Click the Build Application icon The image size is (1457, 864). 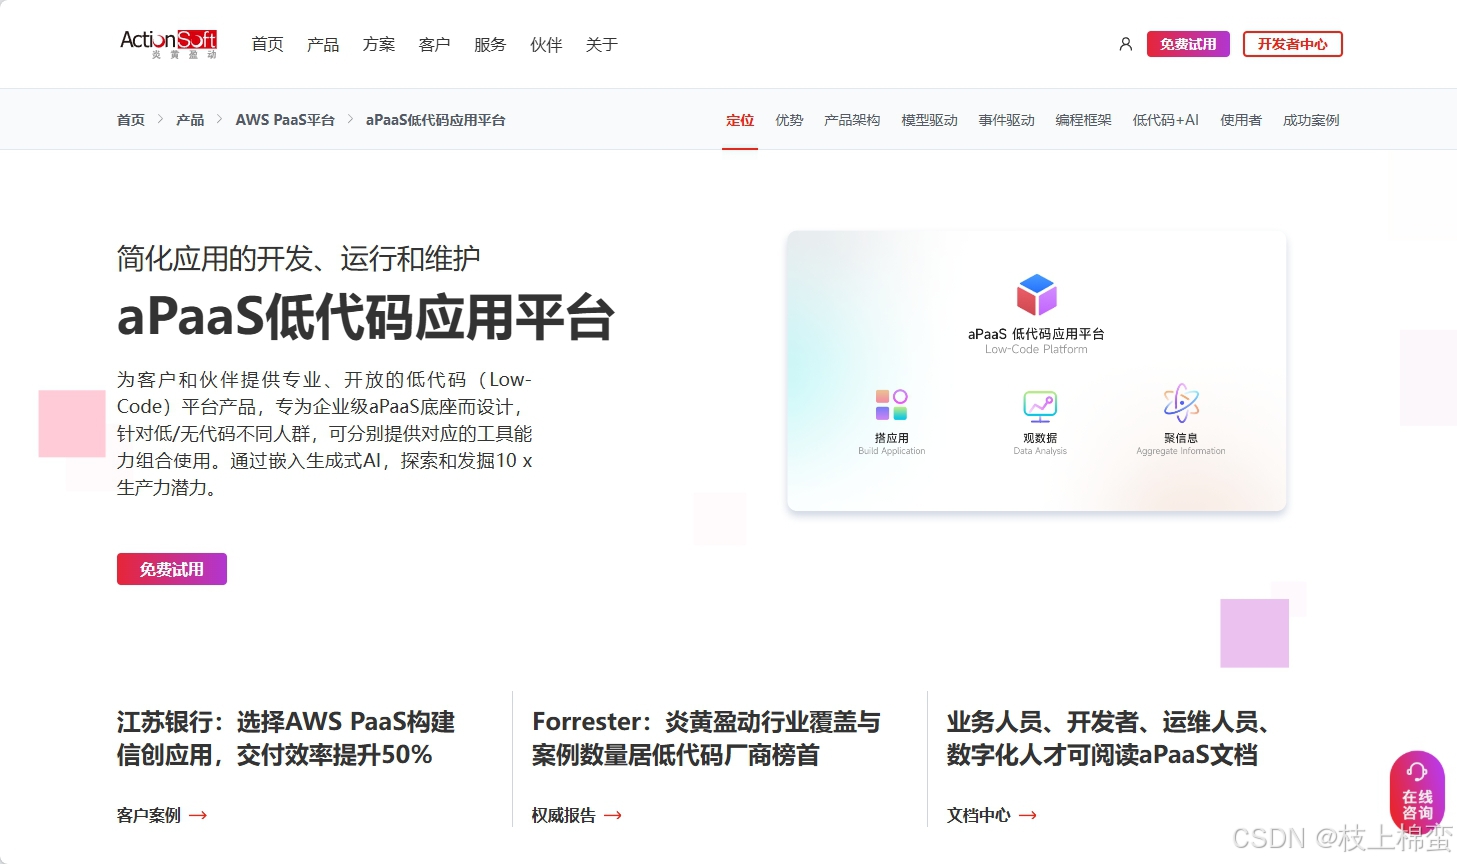[891, 404]
